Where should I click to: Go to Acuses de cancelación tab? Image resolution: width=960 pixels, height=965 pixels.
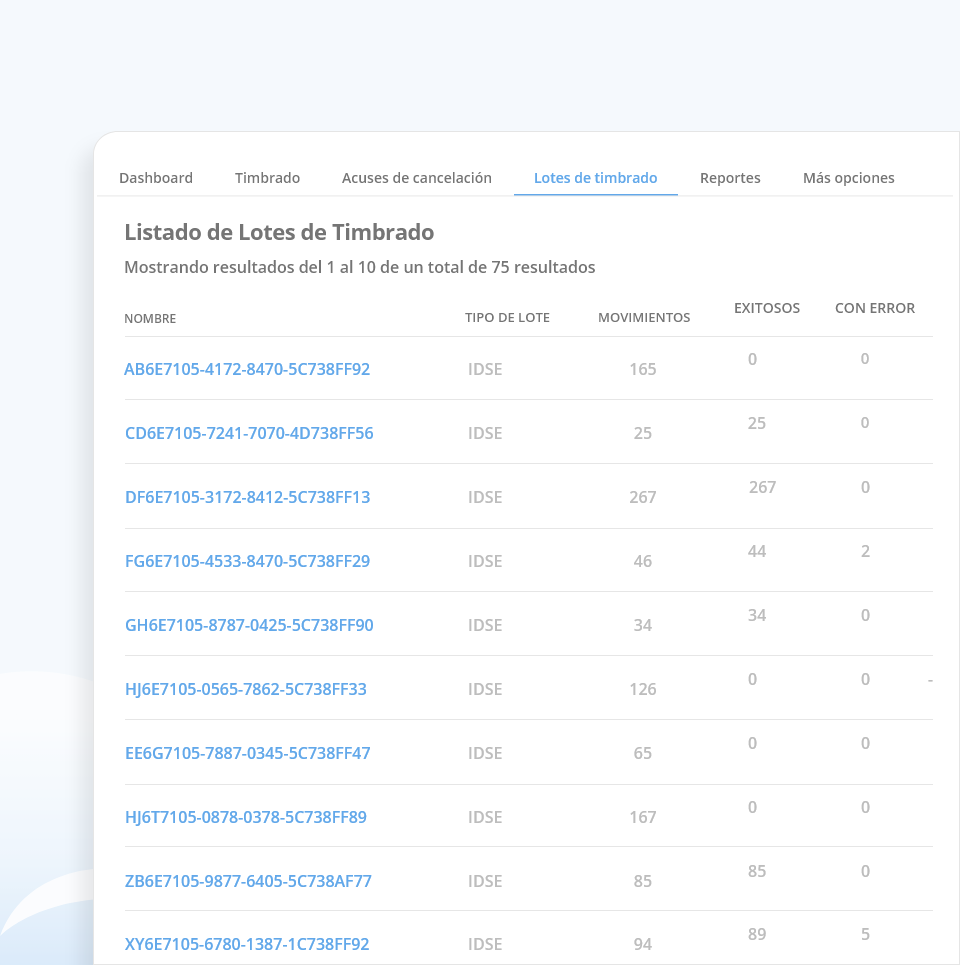pos(417,178)
